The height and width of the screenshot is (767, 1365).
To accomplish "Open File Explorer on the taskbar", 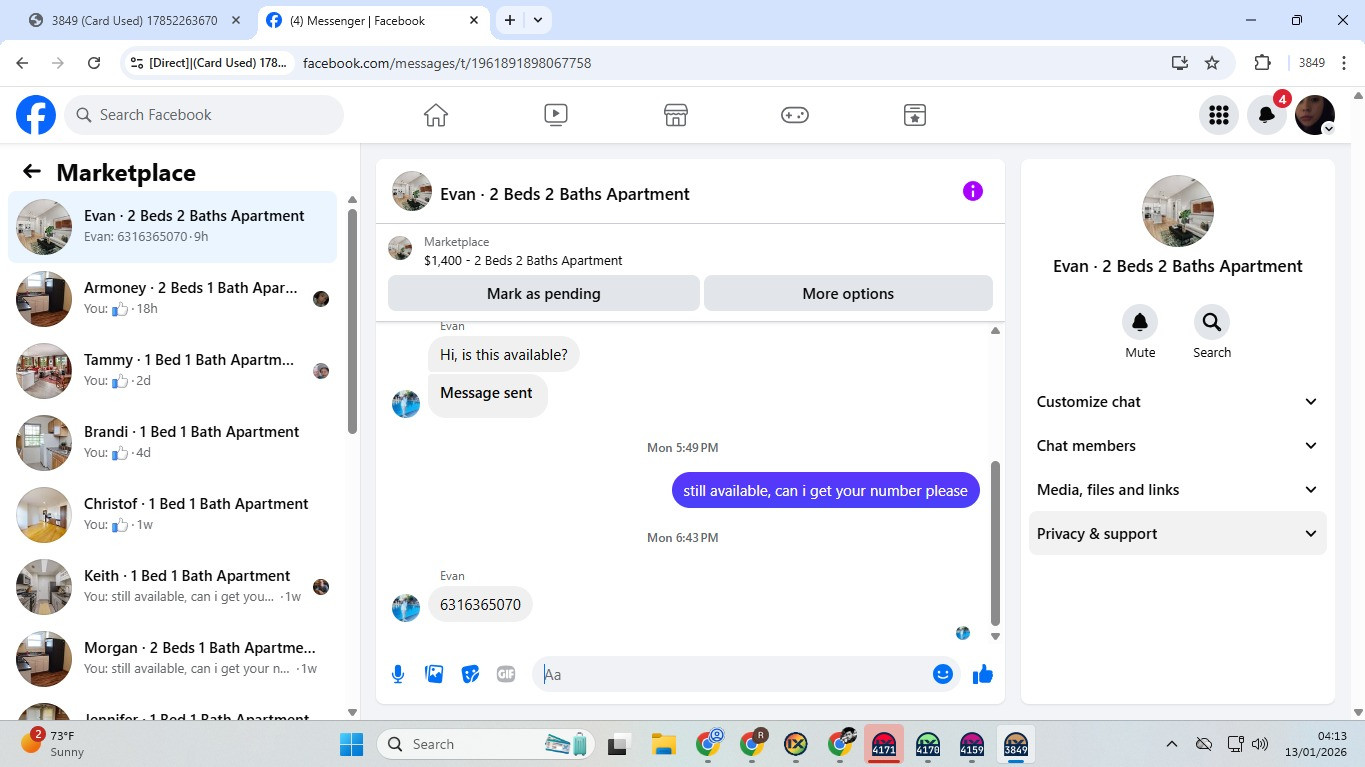I will coord(663,744).
